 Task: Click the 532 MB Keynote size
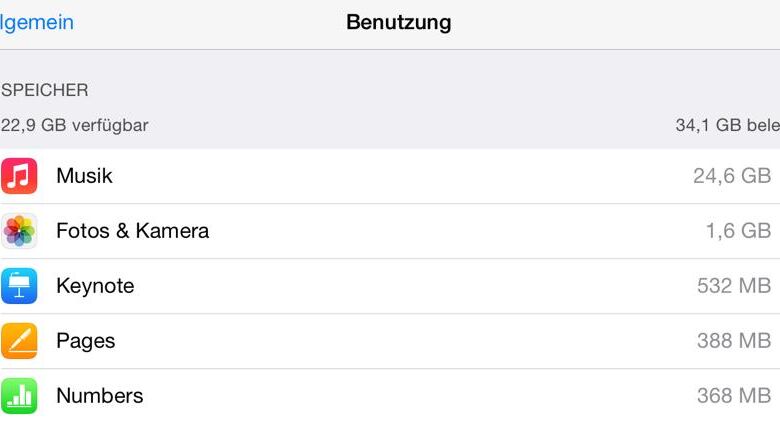(x=734, y=286)
